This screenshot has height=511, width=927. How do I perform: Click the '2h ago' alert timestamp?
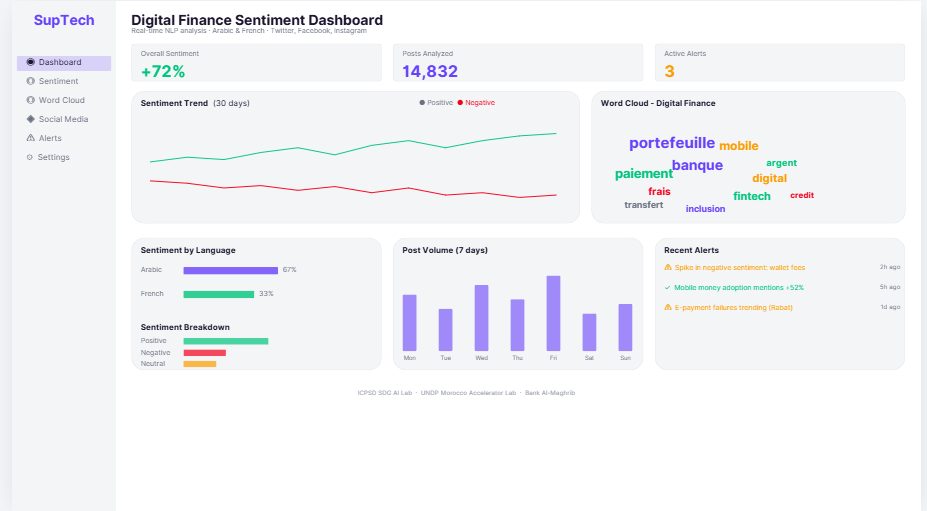[x=890, y=267]
